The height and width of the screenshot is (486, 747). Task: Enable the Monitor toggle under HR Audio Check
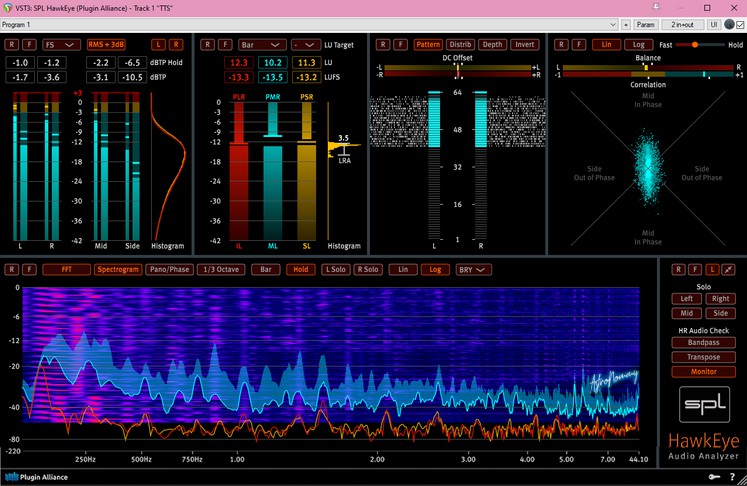704,372
